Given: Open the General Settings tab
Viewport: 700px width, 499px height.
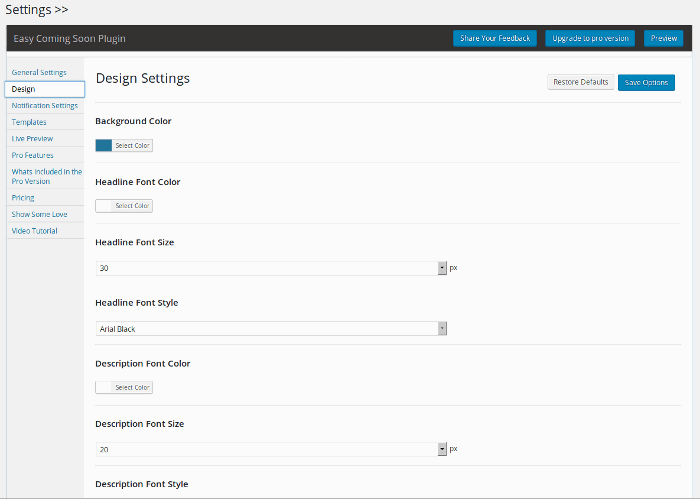Looking at the screenshot, I should 39,72.
